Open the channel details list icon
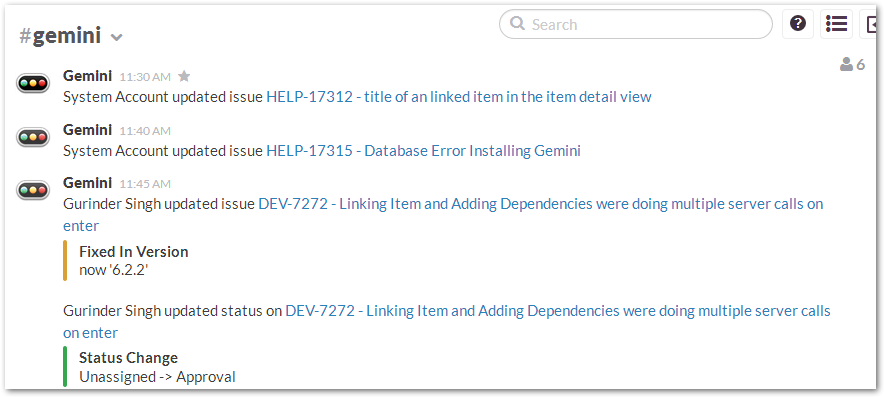This screenshot has height=398, width=885. click(836, 24)
